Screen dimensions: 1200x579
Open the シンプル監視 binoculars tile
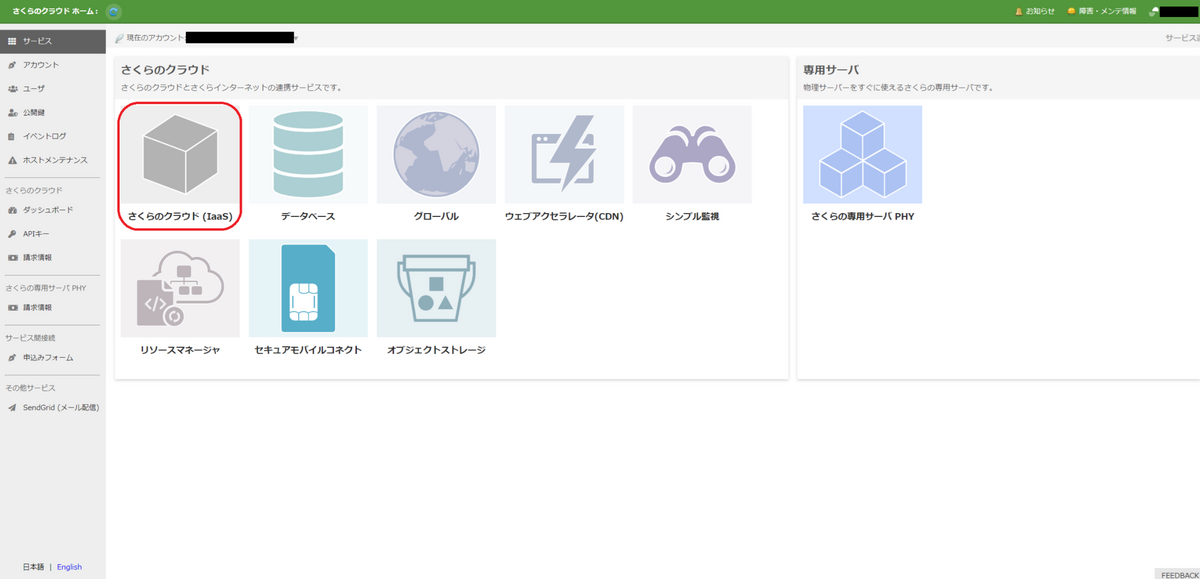(692, 165)
